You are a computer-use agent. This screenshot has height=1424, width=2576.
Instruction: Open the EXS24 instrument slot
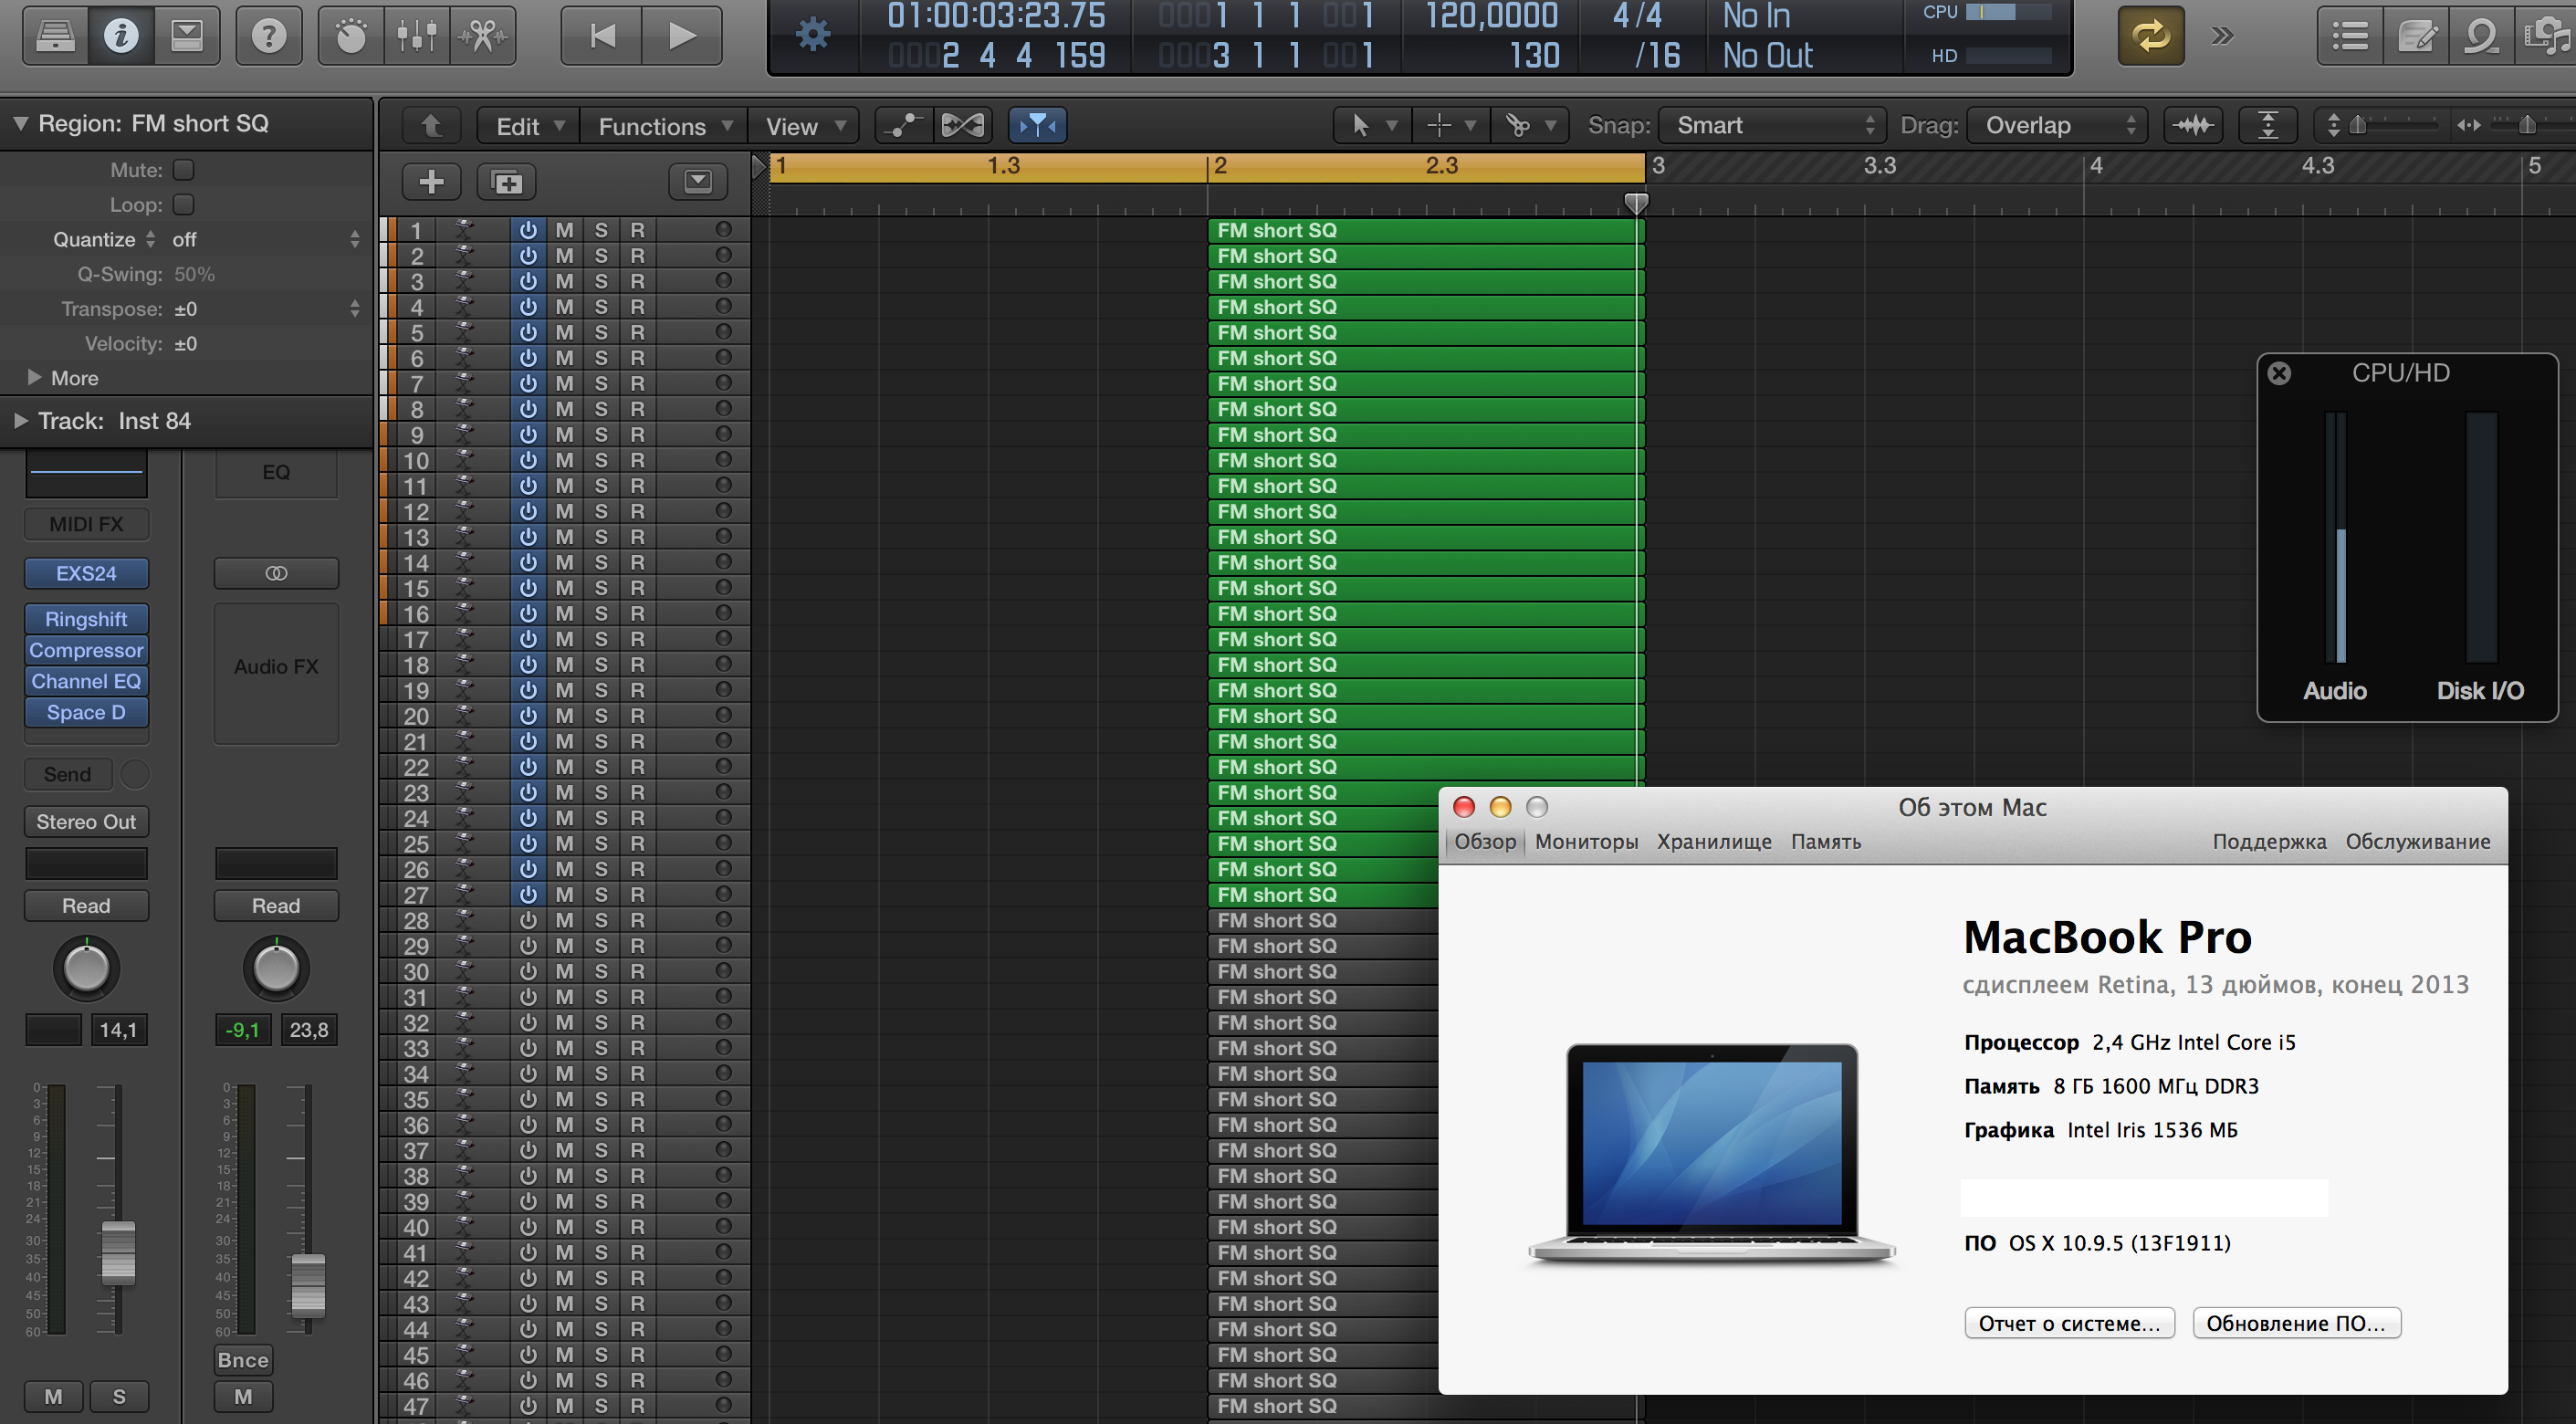tap(86, 573)
